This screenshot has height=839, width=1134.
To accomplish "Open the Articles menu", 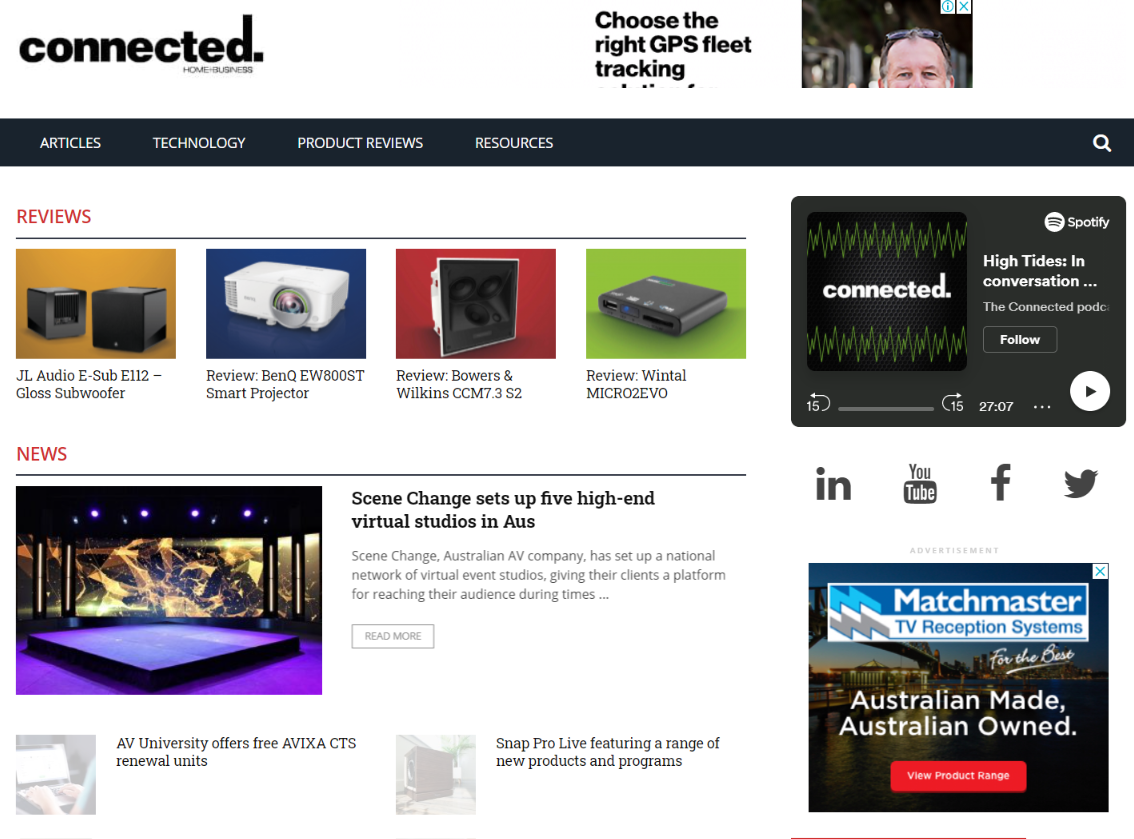I will [x=70, y=143].
